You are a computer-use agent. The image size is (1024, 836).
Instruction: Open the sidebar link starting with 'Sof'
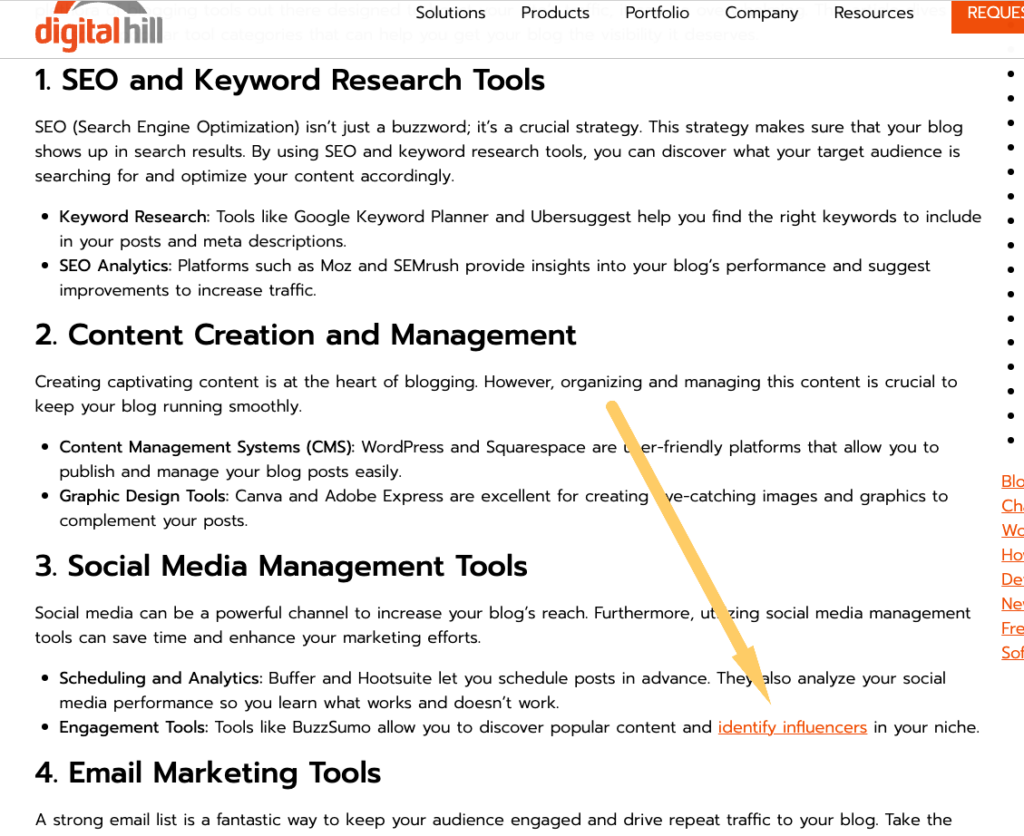(x=1012, y=653)
